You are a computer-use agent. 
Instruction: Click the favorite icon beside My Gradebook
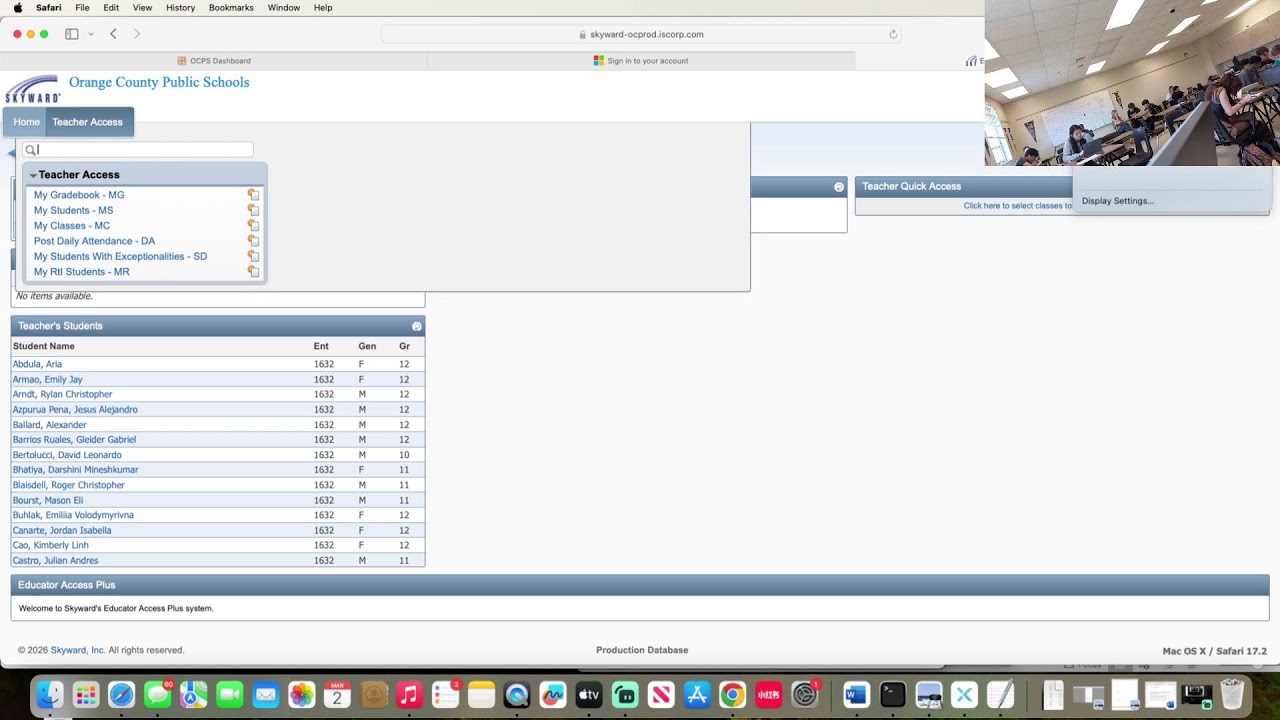[x=253, y=195]
